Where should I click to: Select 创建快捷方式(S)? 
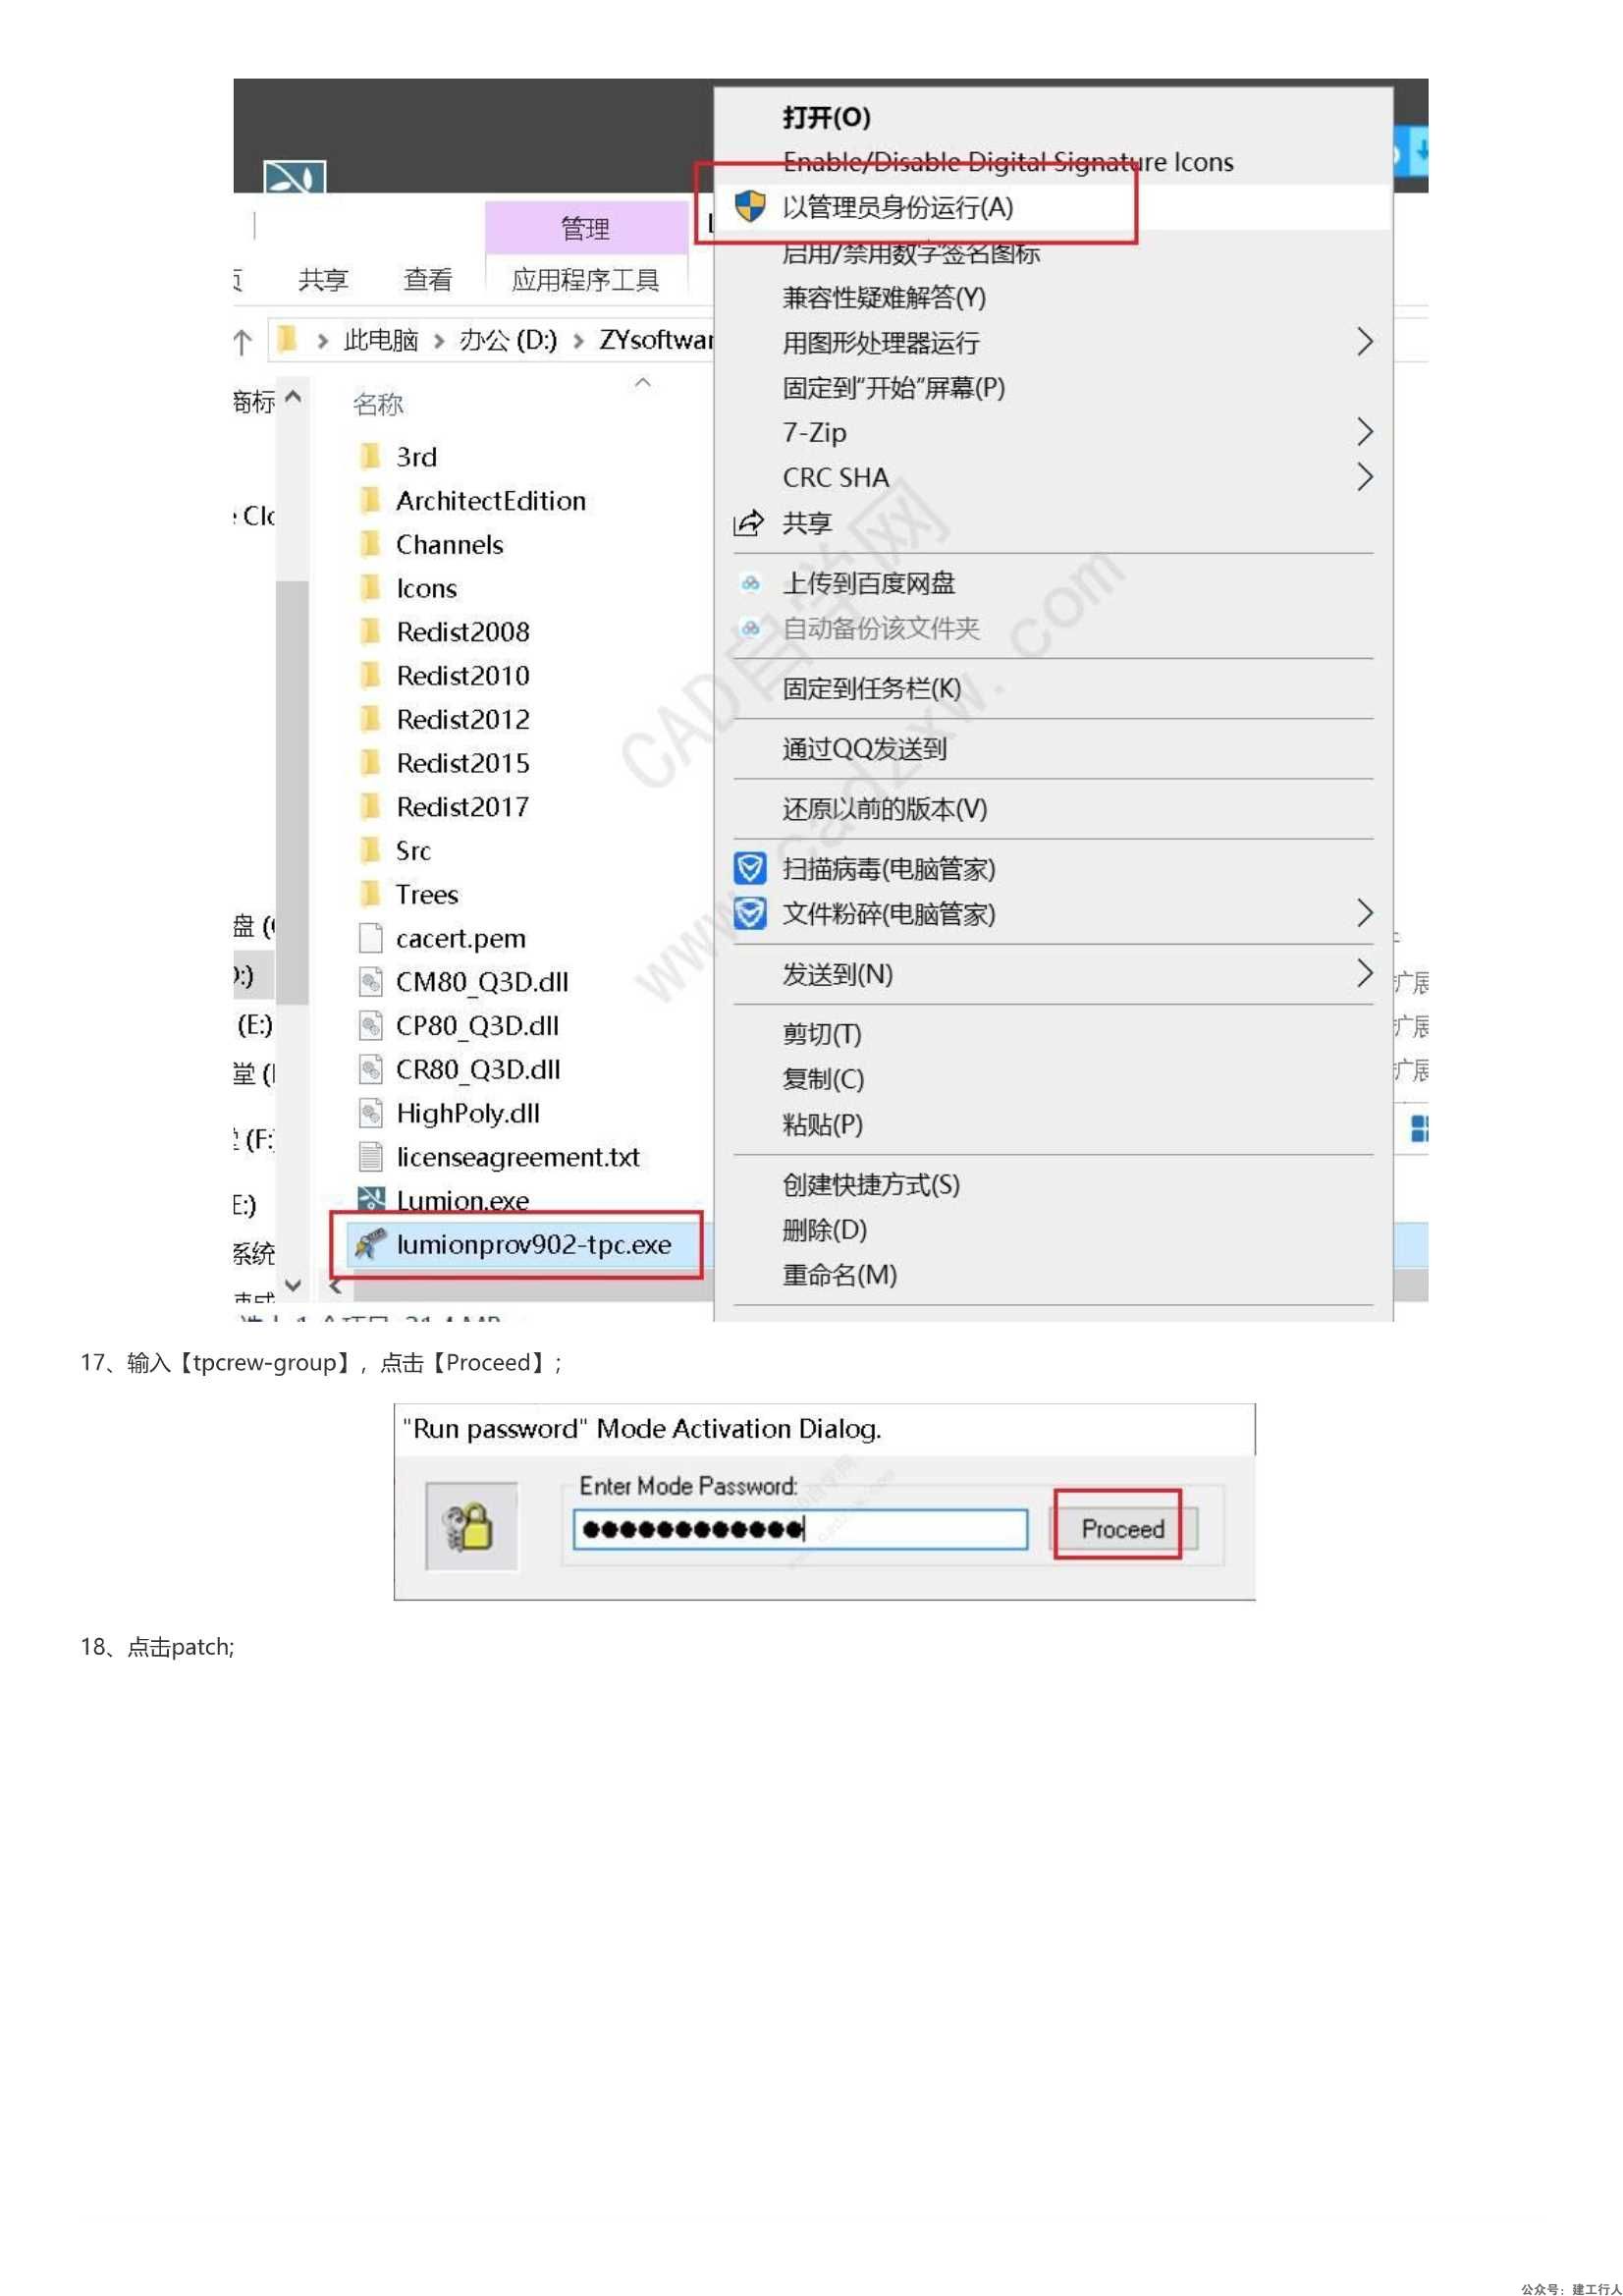click(871, 1184)
